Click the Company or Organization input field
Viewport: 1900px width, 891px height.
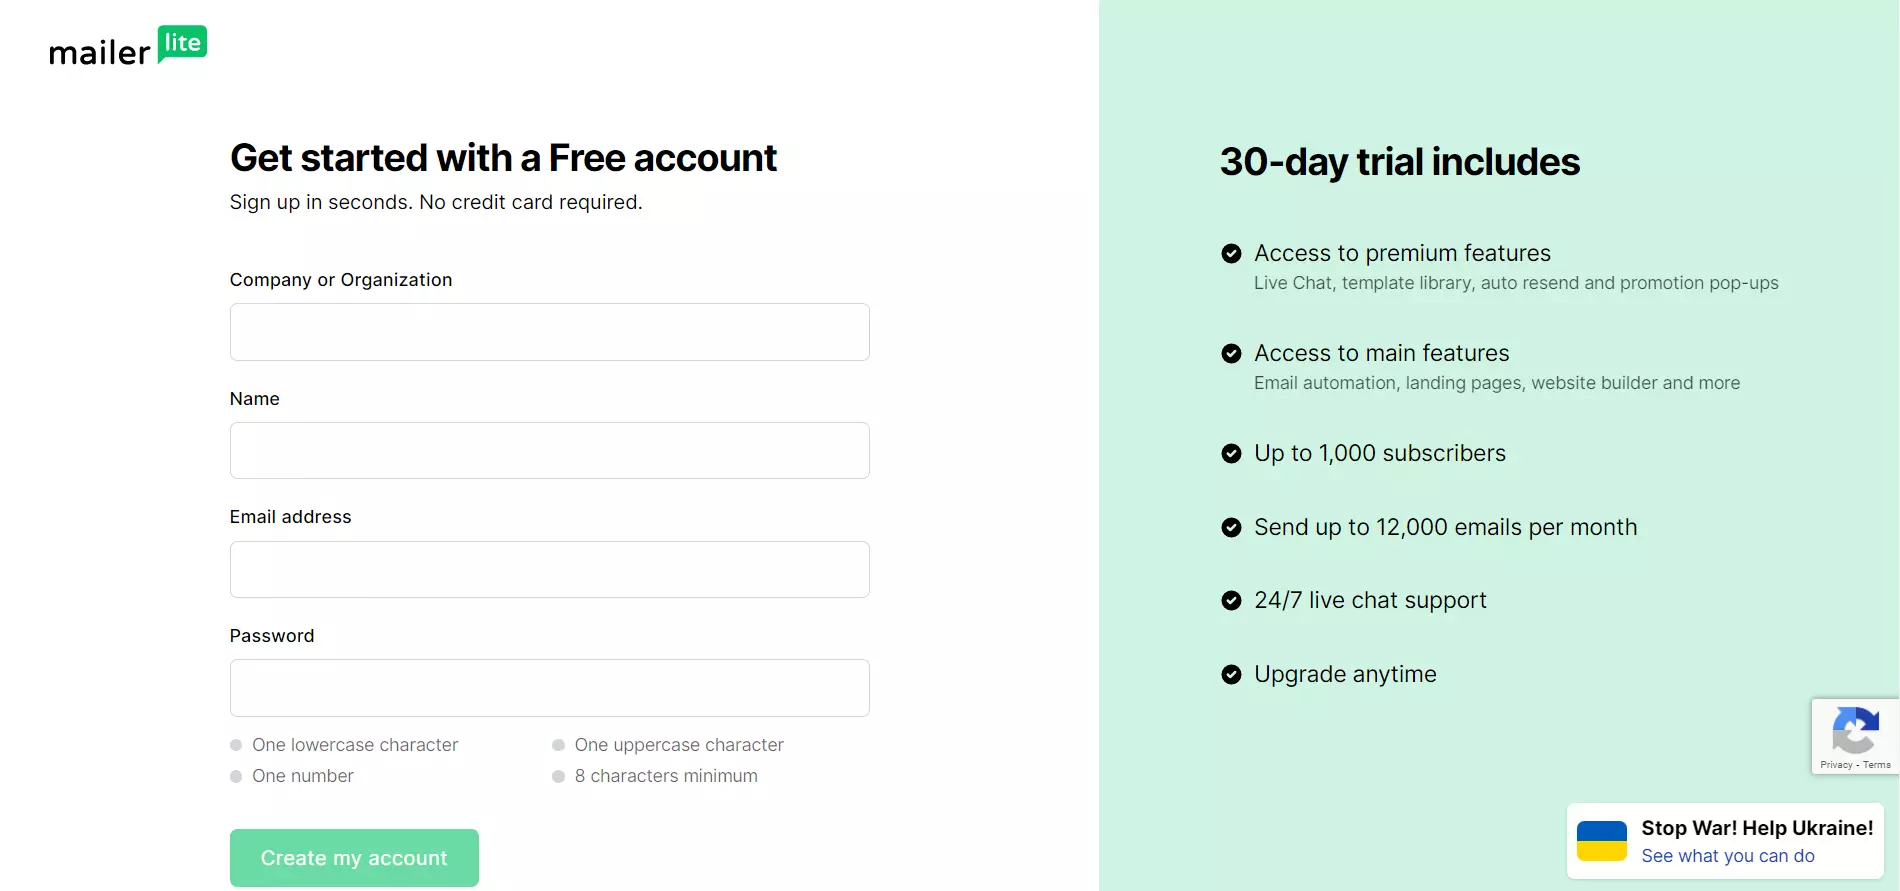tap(549, 331)
